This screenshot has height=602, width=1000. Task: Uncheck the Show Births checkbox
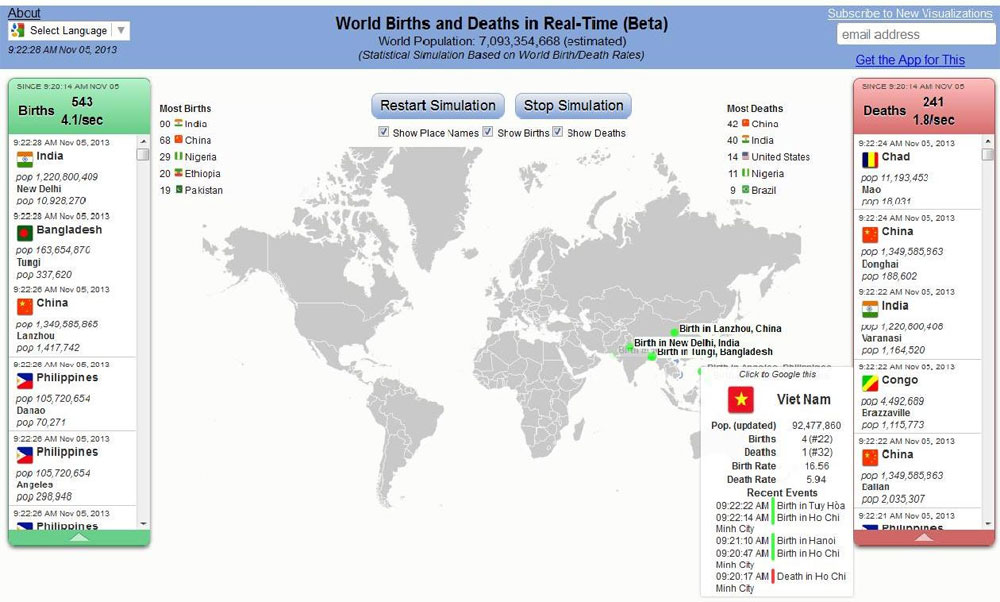[x=488, y=132]
